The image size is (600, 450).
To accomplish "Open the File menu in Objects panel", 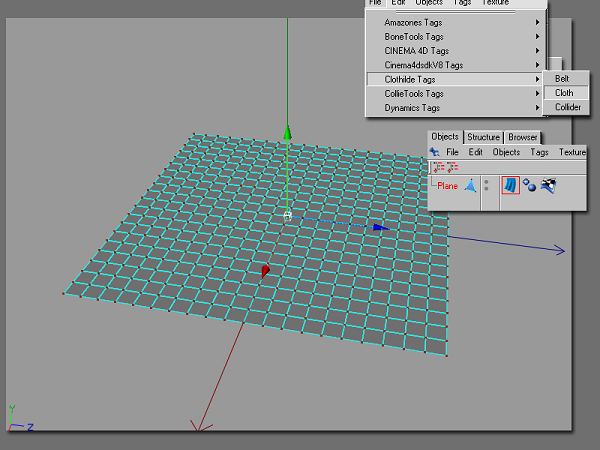I will pyautogui.click(x=452, y=152).
